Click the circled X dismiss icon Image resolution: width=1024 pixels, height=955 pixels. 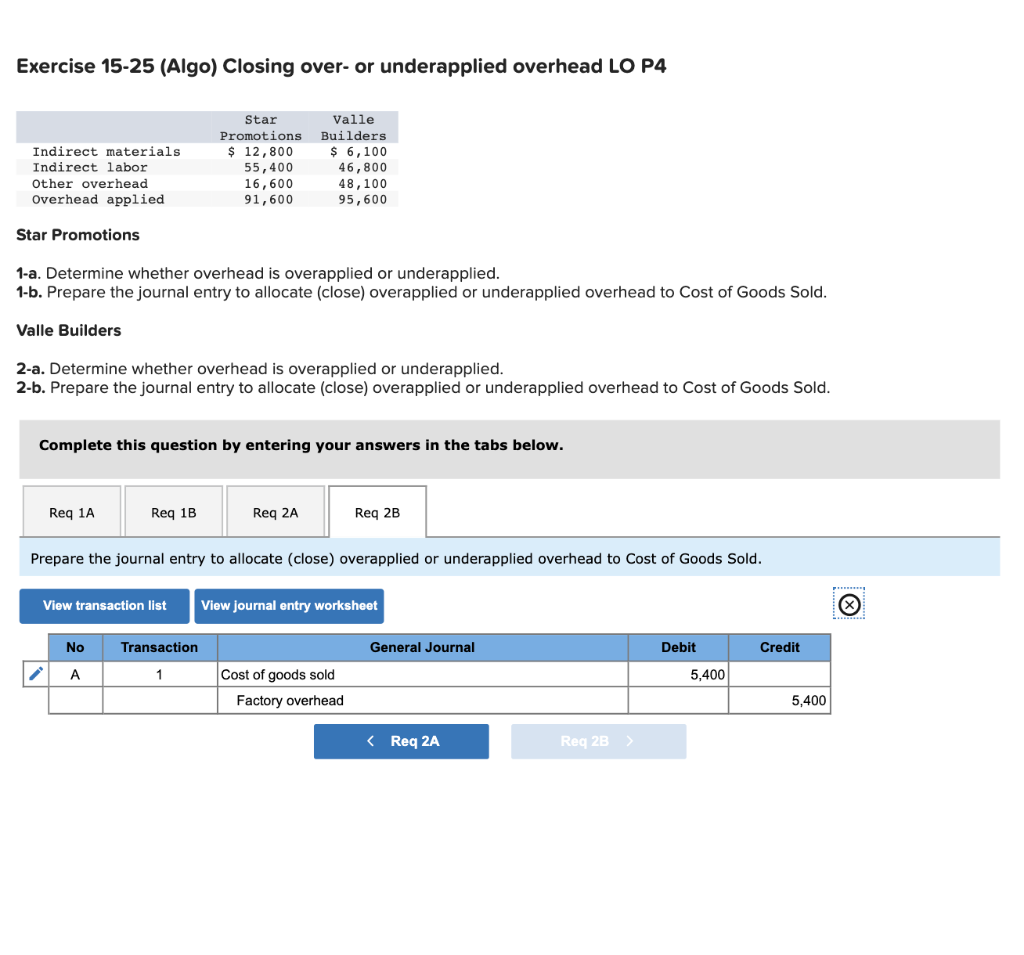coord(848,605)
